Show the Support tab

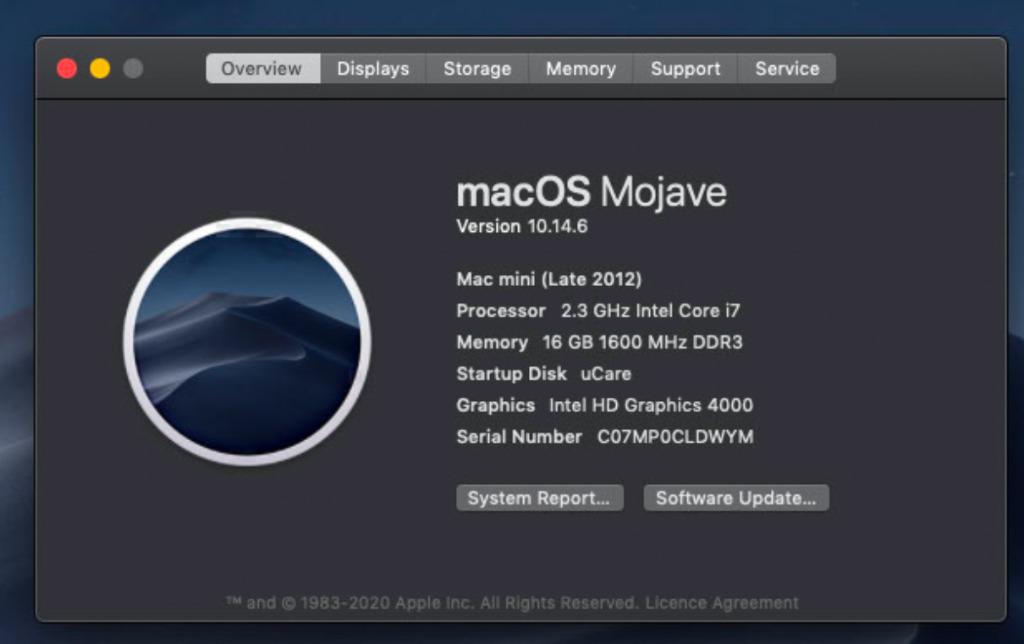pyautogui.click(x=685, y=69)
